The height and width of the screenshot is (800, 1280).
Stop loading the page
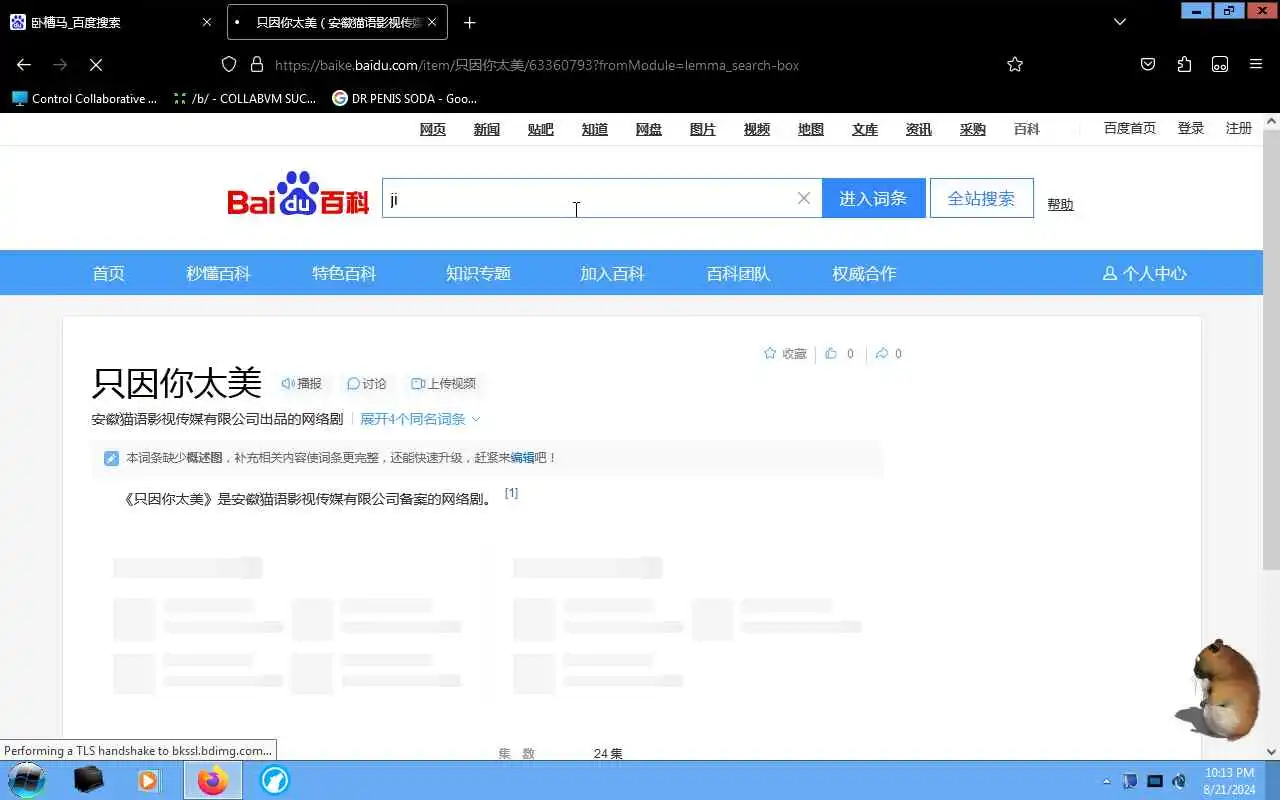coord(96,64)
